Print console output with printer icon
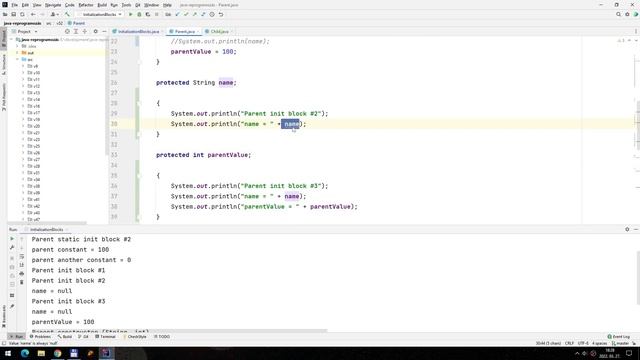This screenshot has height=360, width=640. [x=22, y=273]
